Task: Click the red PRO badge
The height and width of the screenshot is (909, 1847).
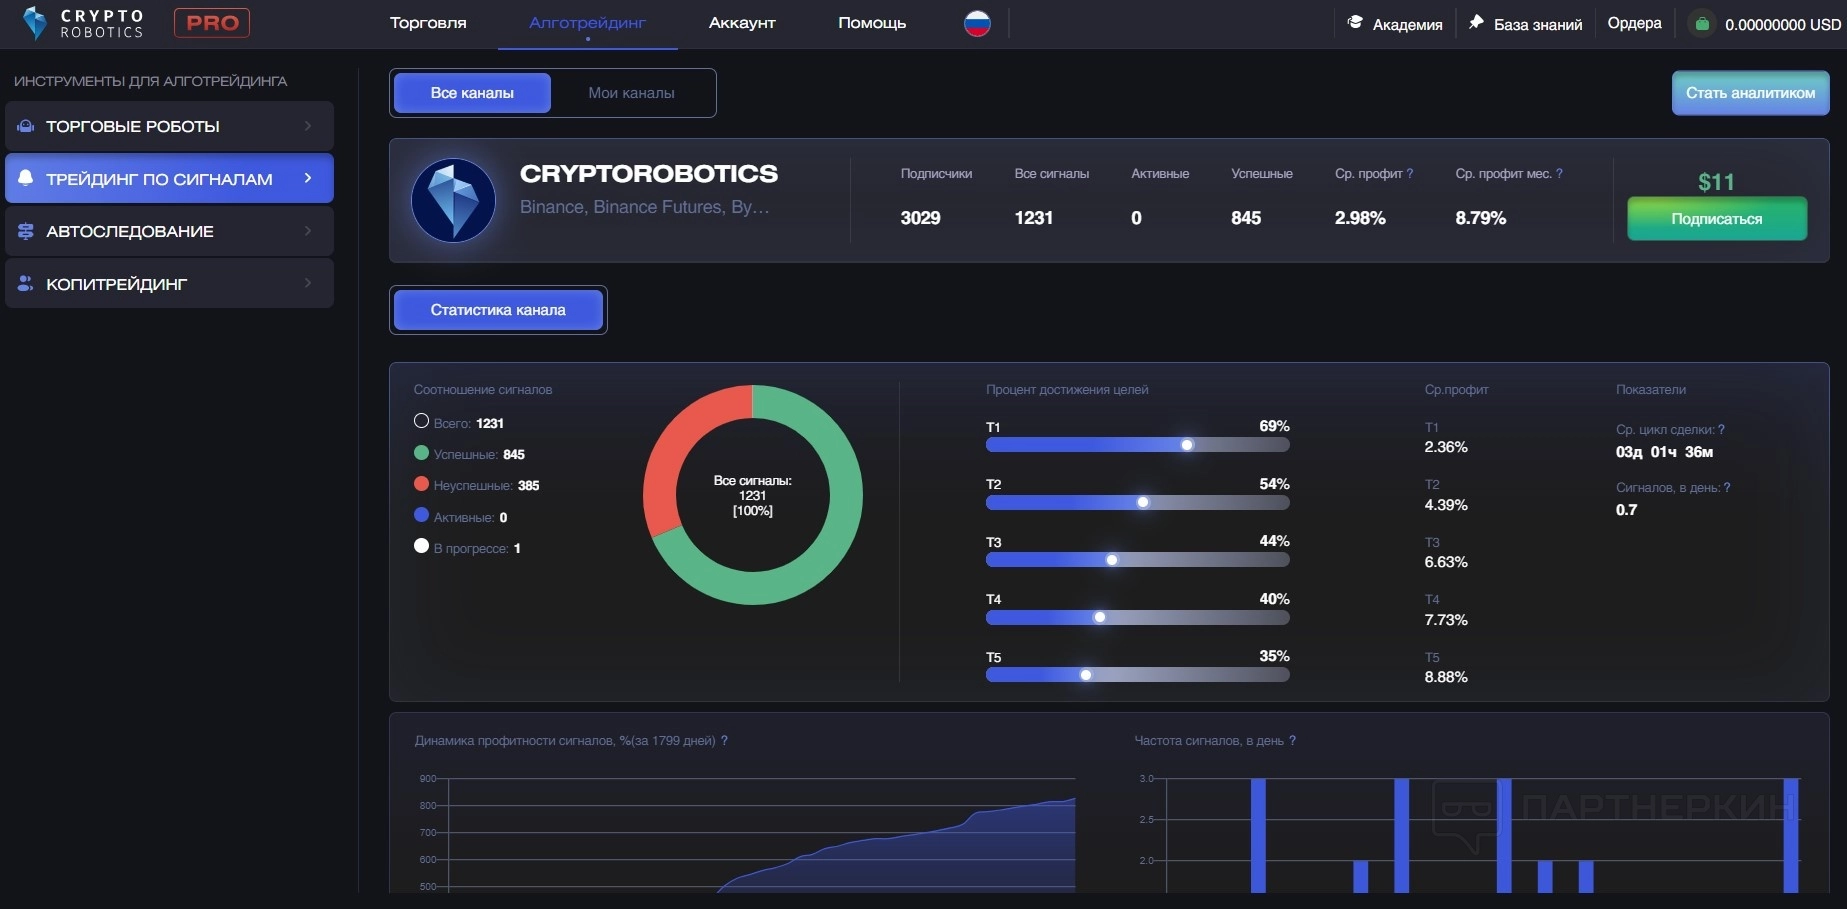Action: click(212, 23)
